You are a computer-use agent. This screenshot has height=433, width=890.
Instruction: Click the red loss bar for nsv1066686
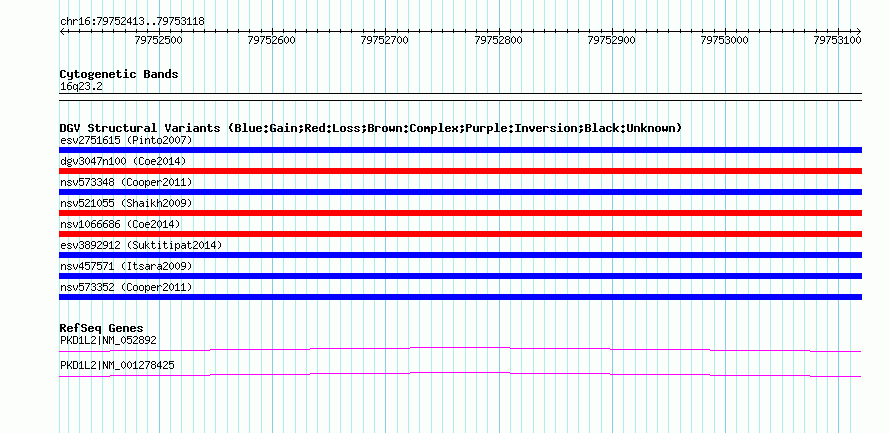[x=460, y=234]
